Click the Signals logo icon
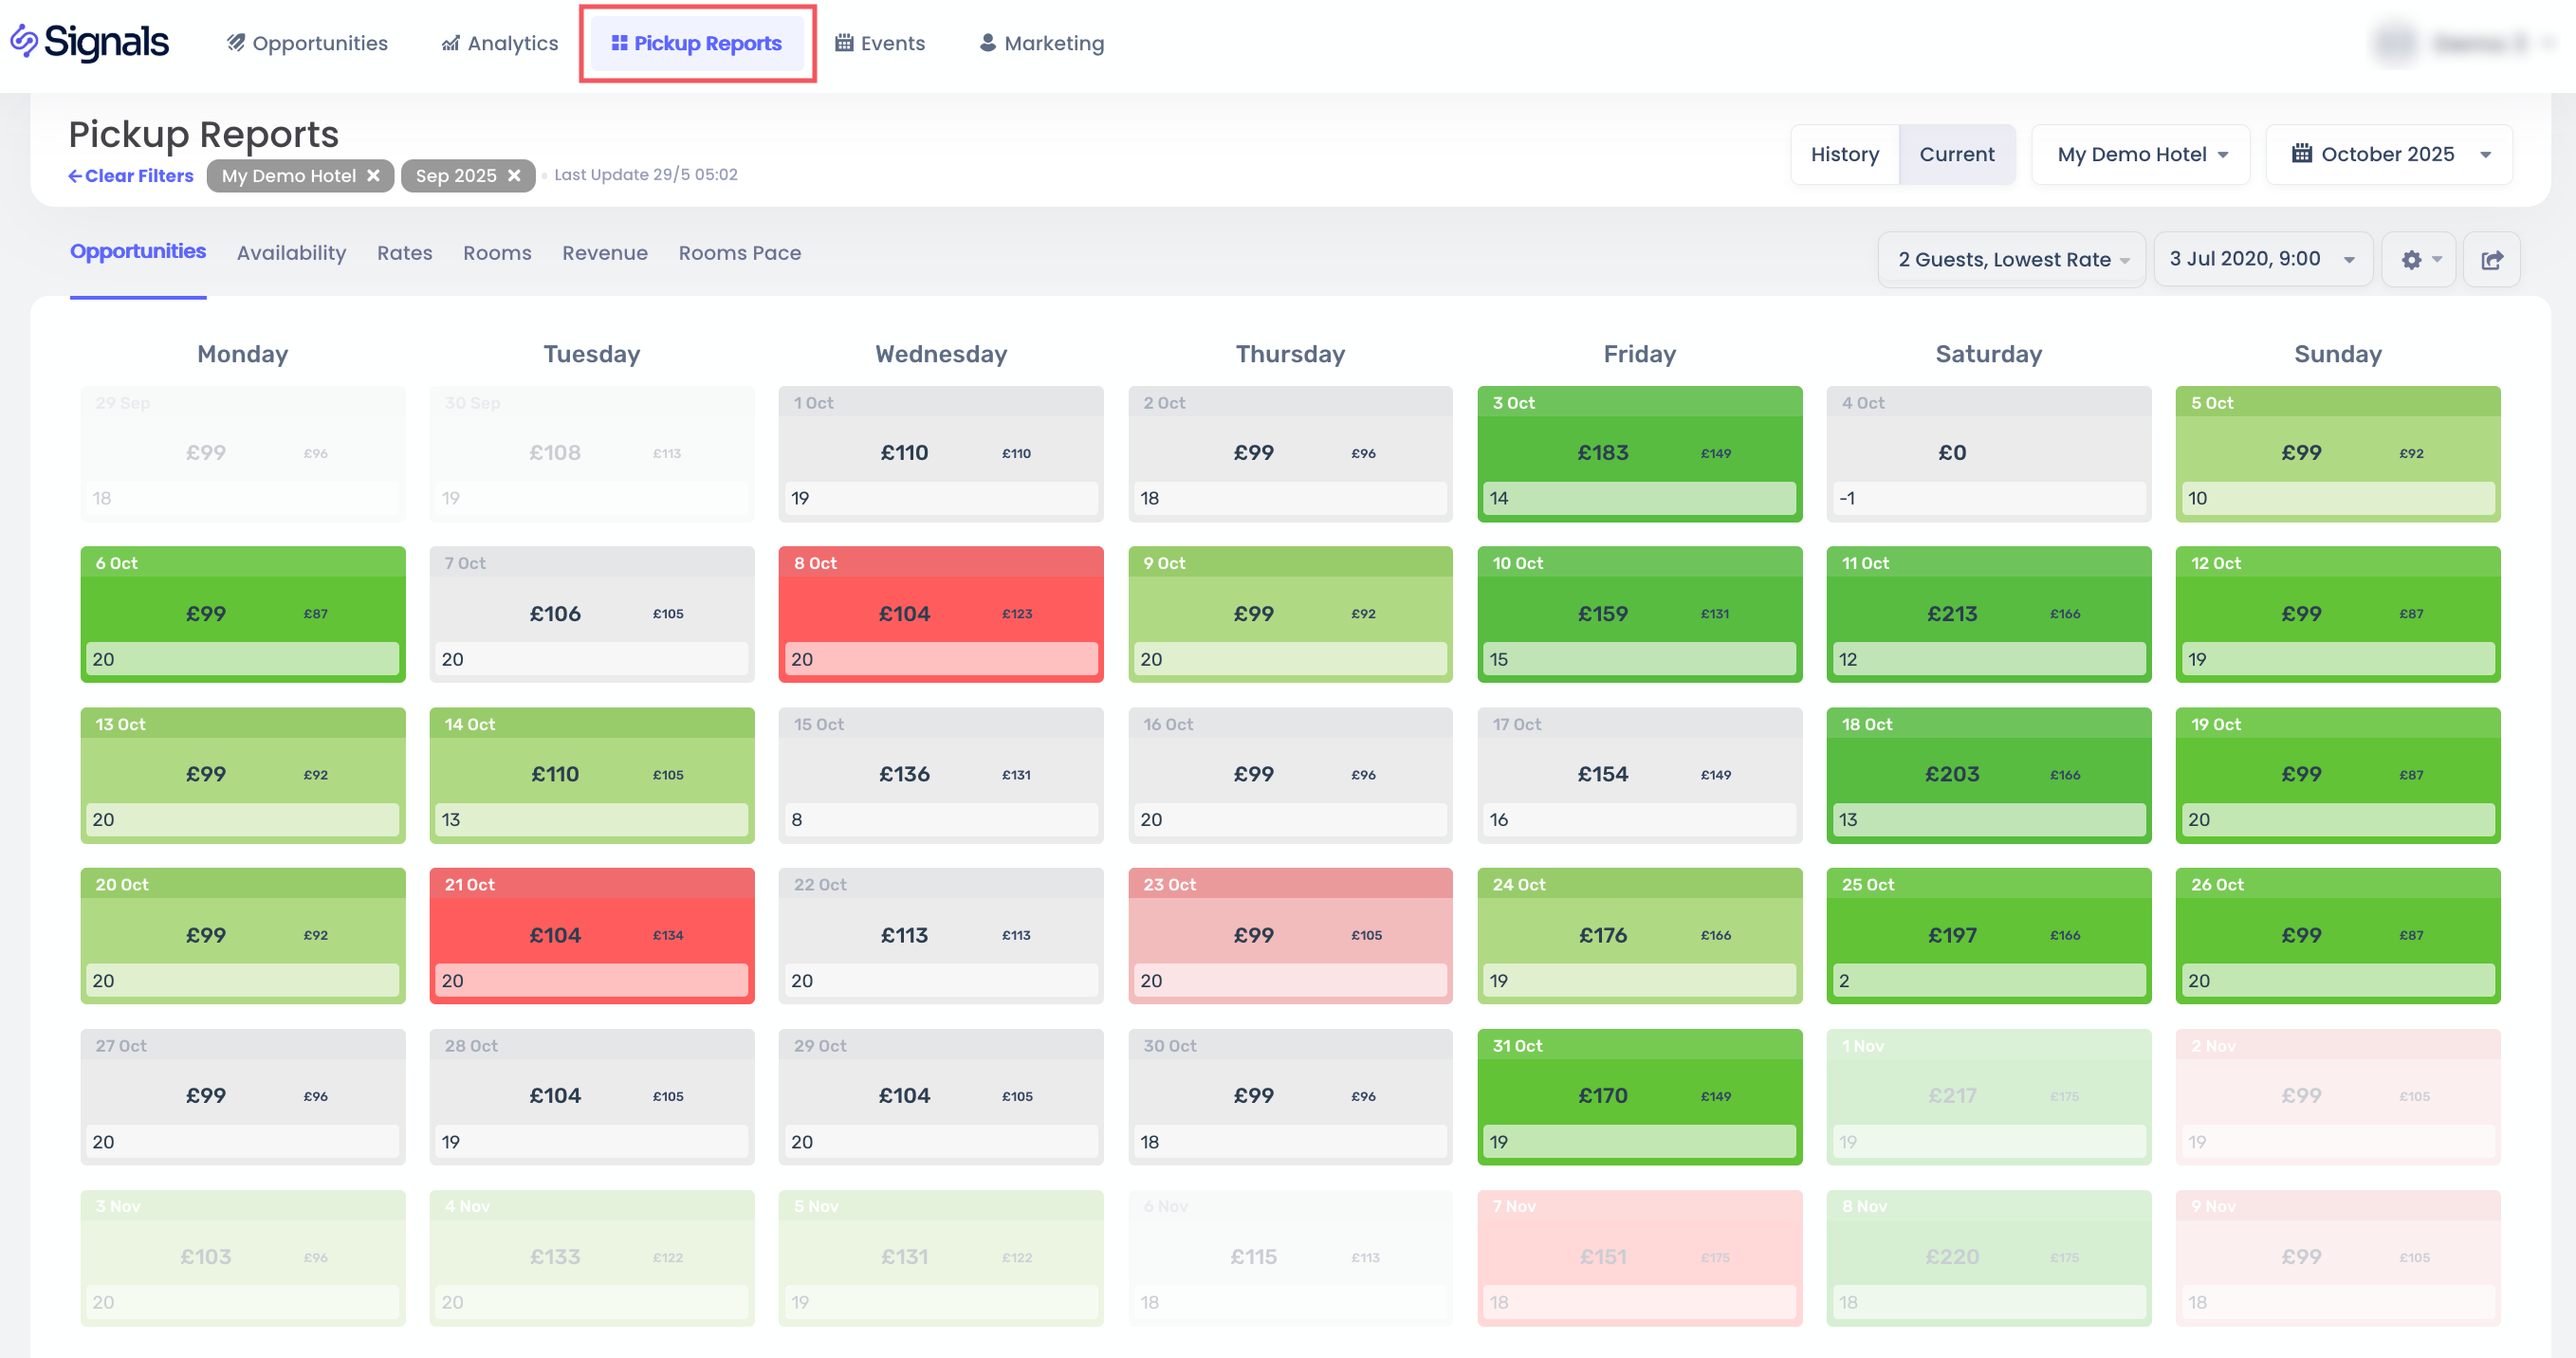This screenshot has width=2576, height=1358. 24,41
